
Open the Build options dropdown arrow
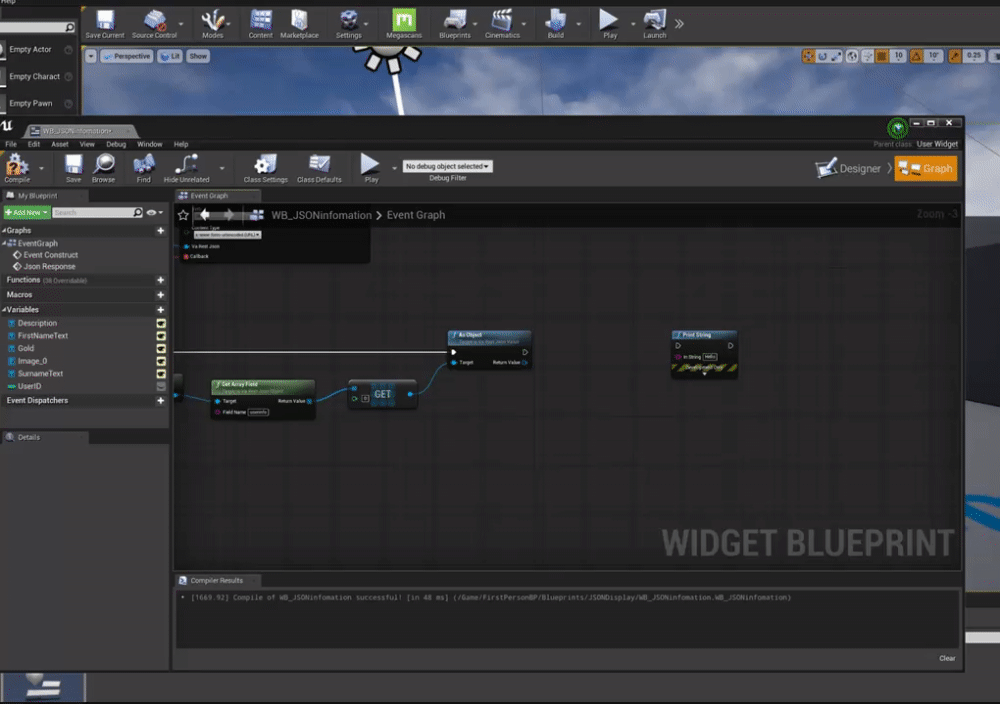coord(578,24)
